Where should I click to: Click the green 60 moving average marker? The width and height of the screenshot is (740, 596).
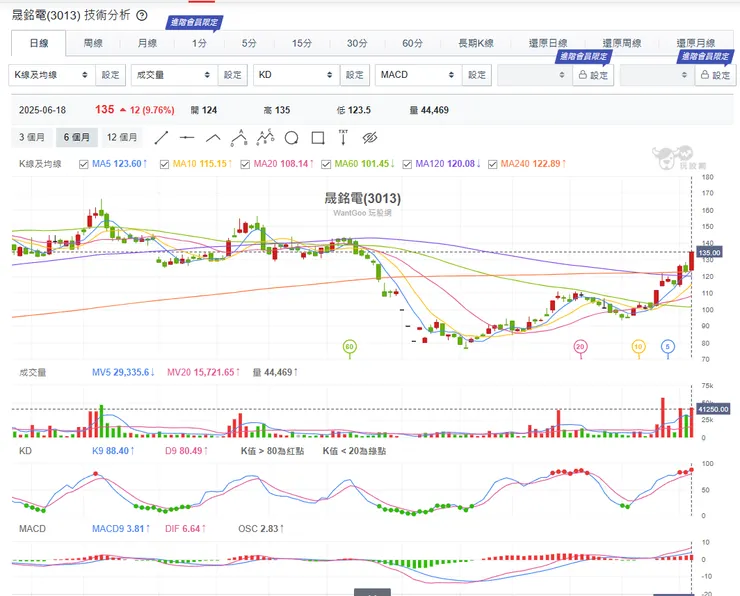(349, 347)
